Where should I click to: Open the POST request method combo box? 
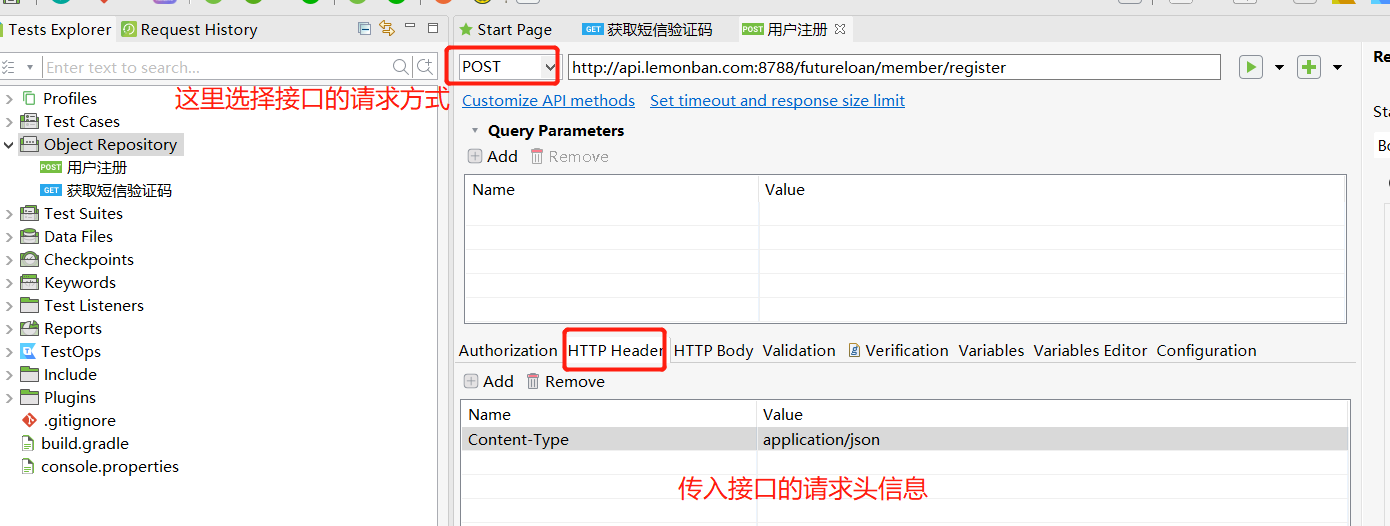pyautogui.click(x=508, y=67)
